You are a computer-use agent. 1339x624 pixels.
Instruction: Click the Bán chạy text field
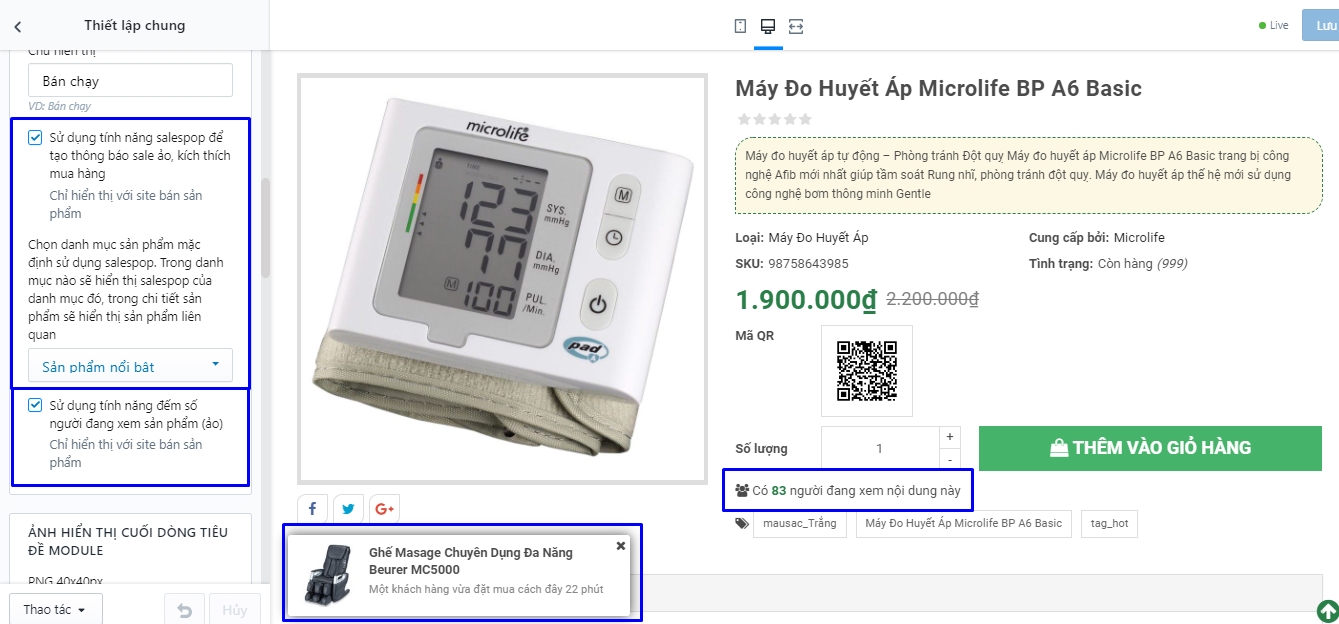pyautogui.click(x=130, y=81)
